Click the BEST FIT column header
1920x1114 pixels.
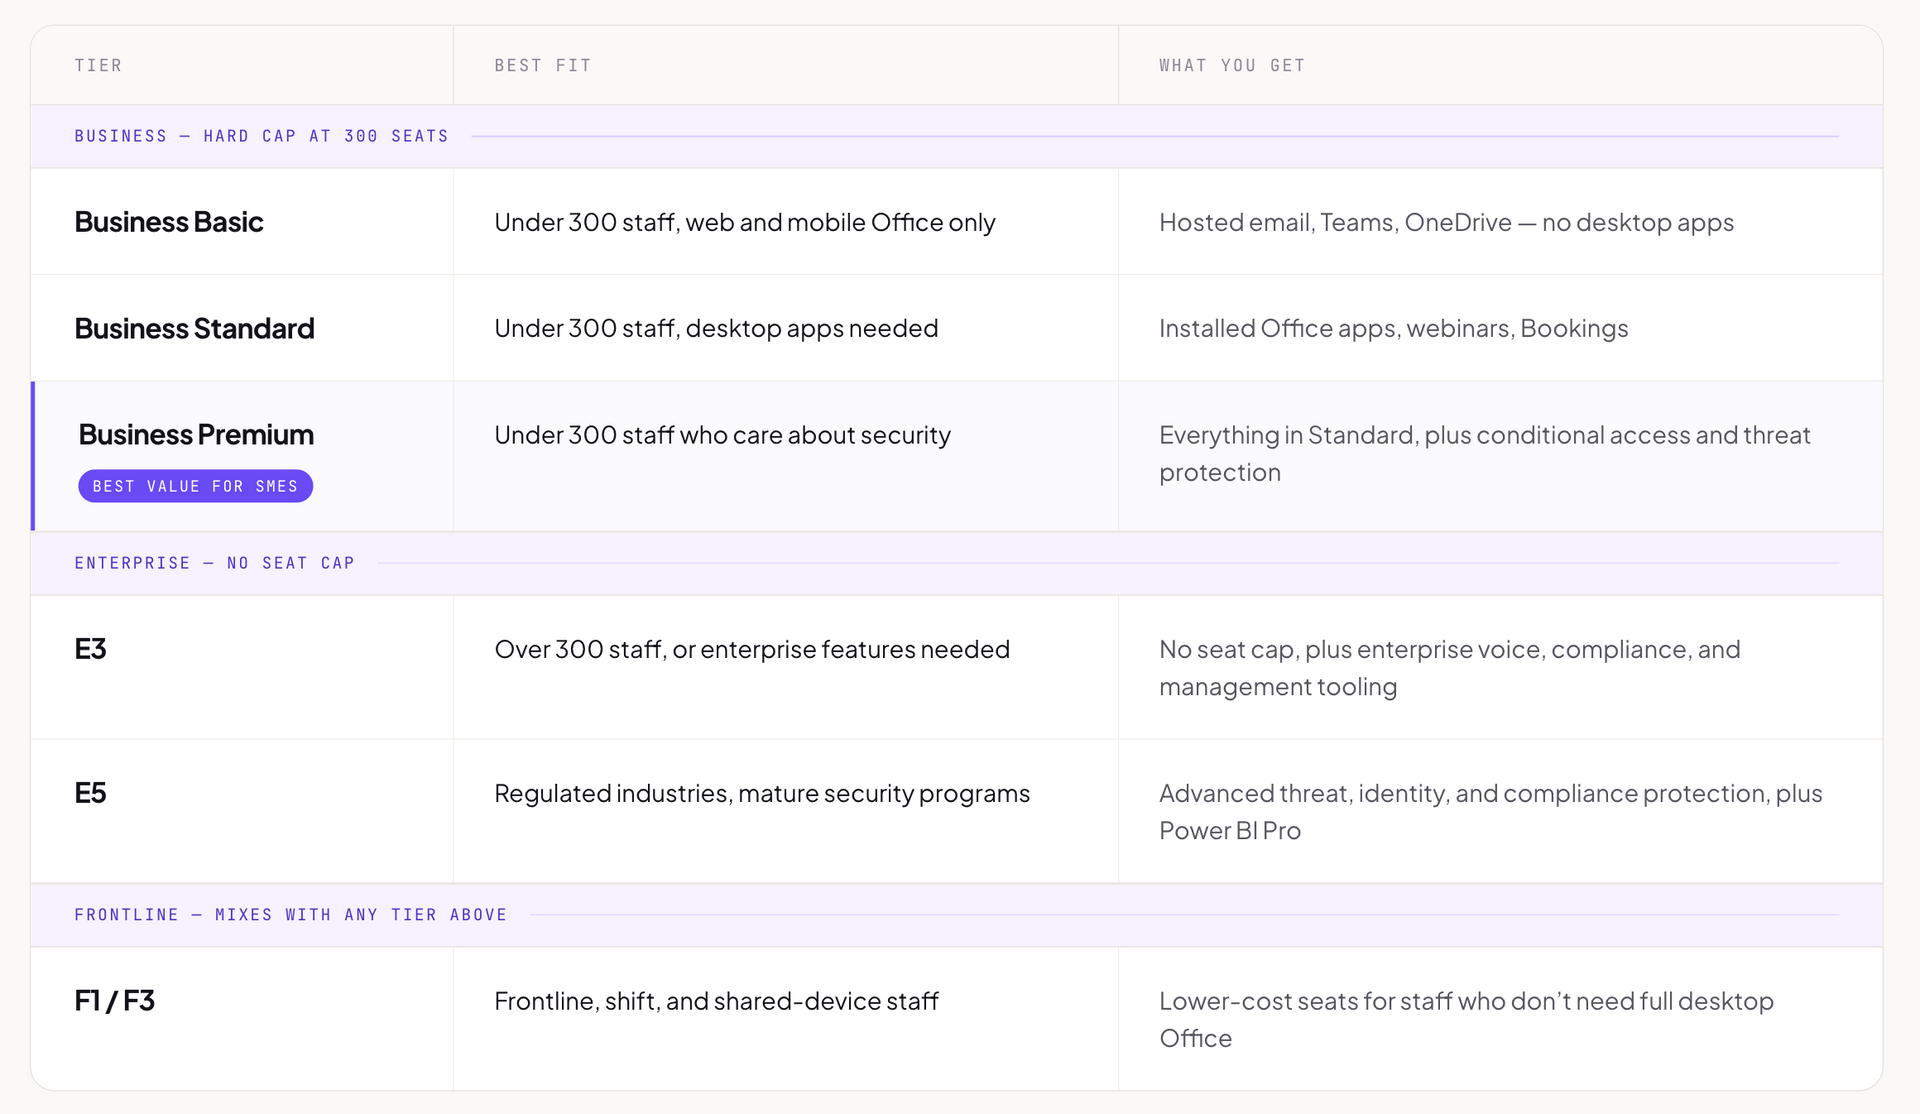click(x=543, y=66)
